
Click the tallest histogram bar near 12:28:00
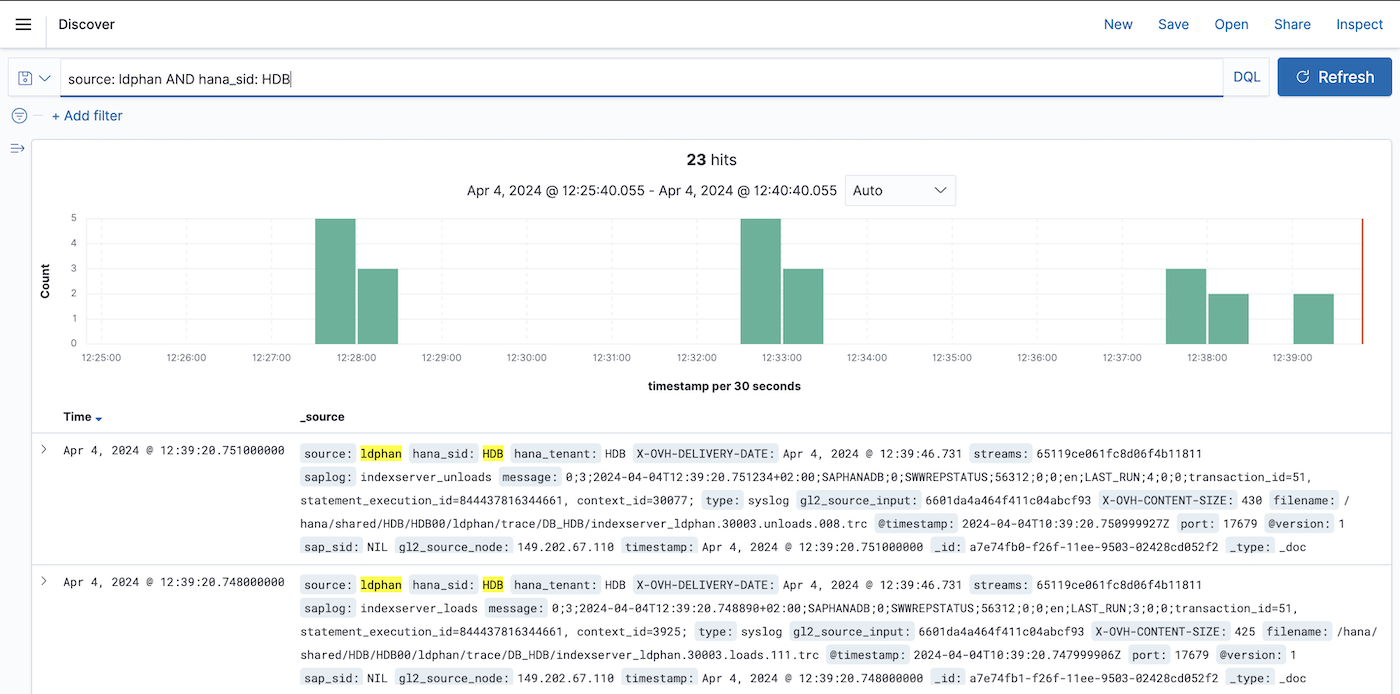click(x=335, y=281)
